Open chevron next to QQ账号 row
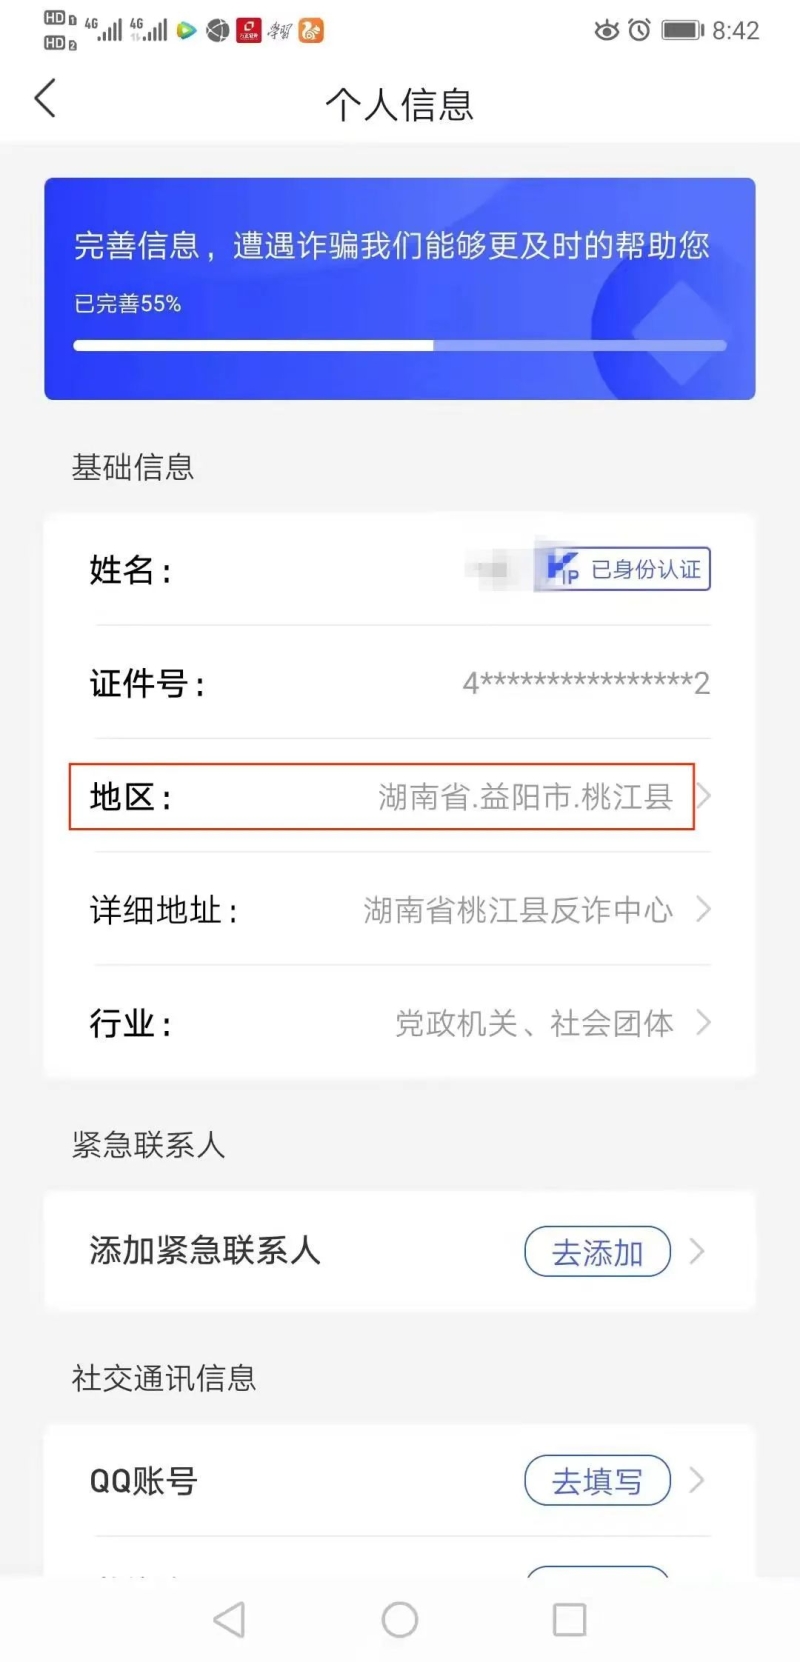 tap(698, 1480)
